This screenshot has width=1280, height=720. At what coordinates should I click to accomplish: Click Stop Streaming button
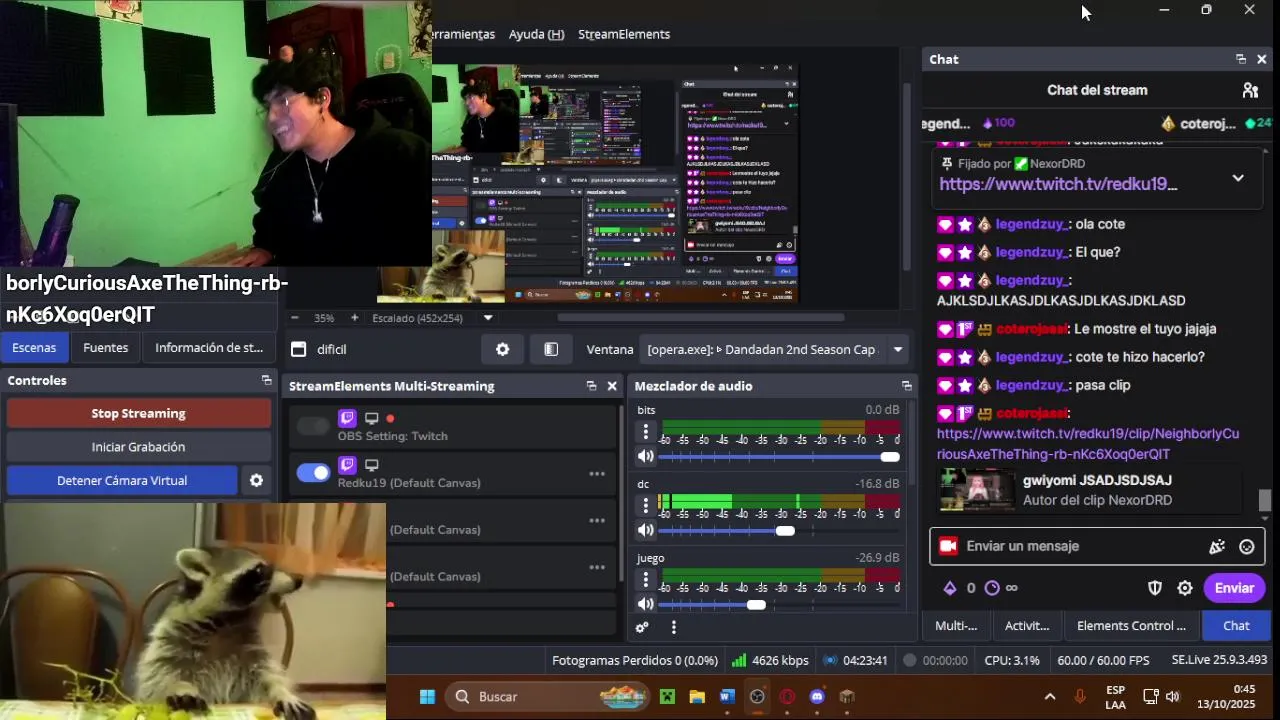click(x=138, y=413)
